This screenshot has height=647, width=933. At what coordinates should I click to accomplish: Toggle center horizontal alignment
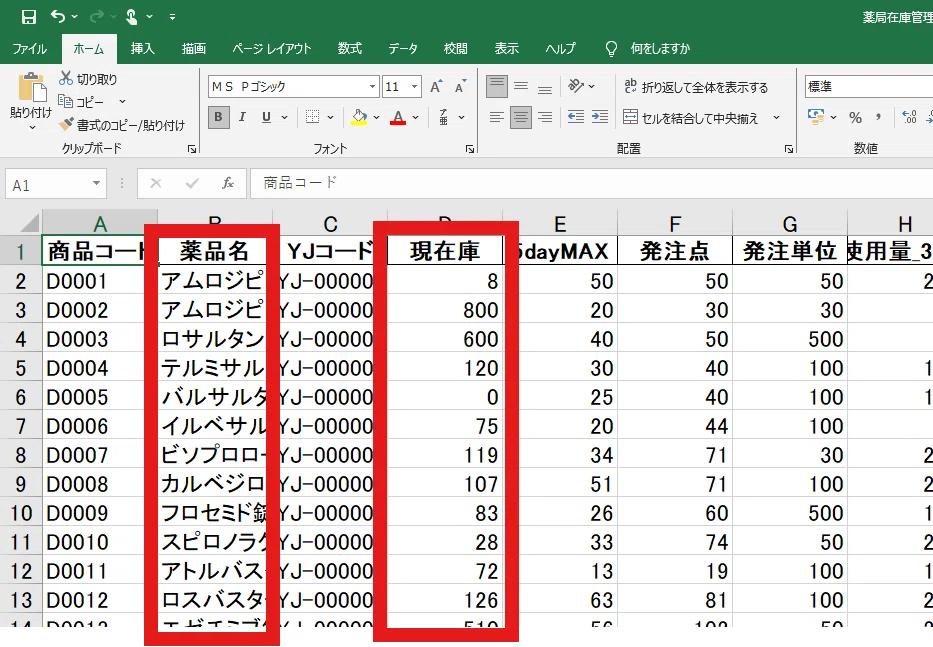[521, 117]
